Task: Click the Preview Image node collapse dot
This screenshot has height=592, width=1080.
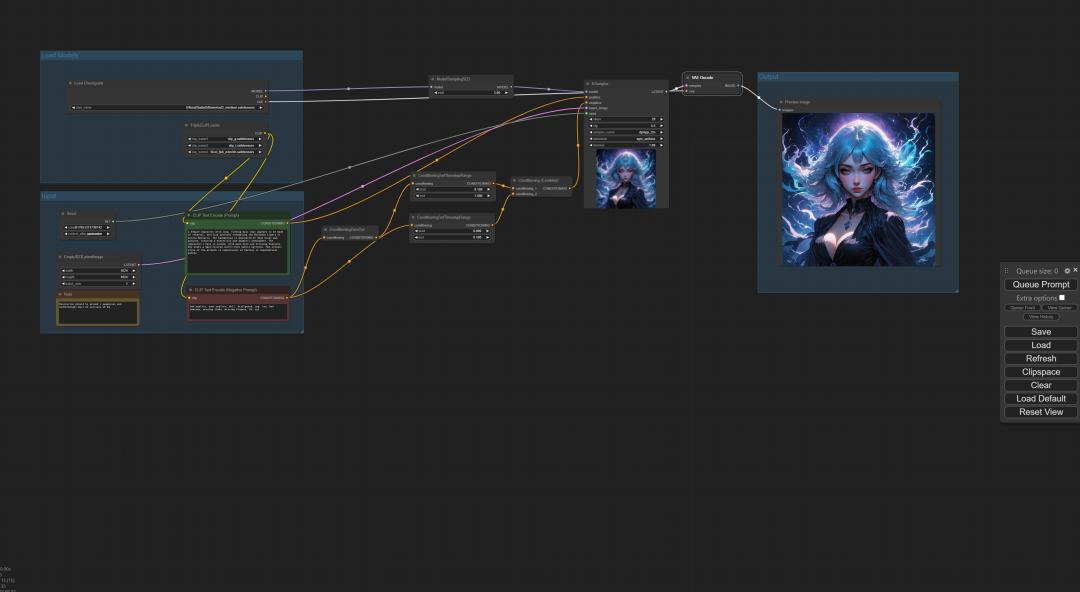Action: tap(780, 102)
